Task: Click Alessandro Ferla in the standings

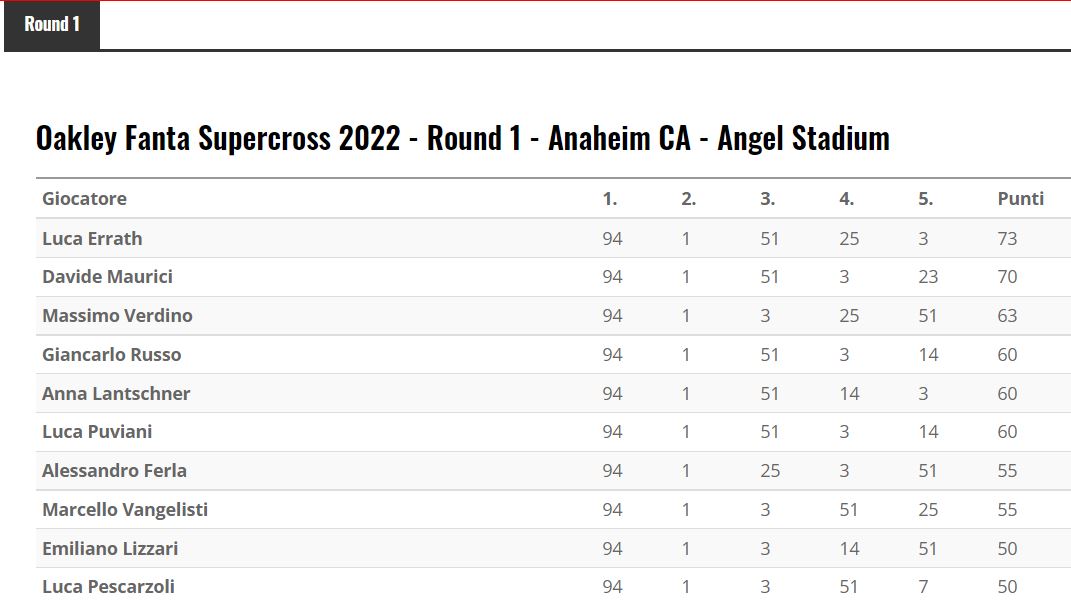Action: click(114, 471)
